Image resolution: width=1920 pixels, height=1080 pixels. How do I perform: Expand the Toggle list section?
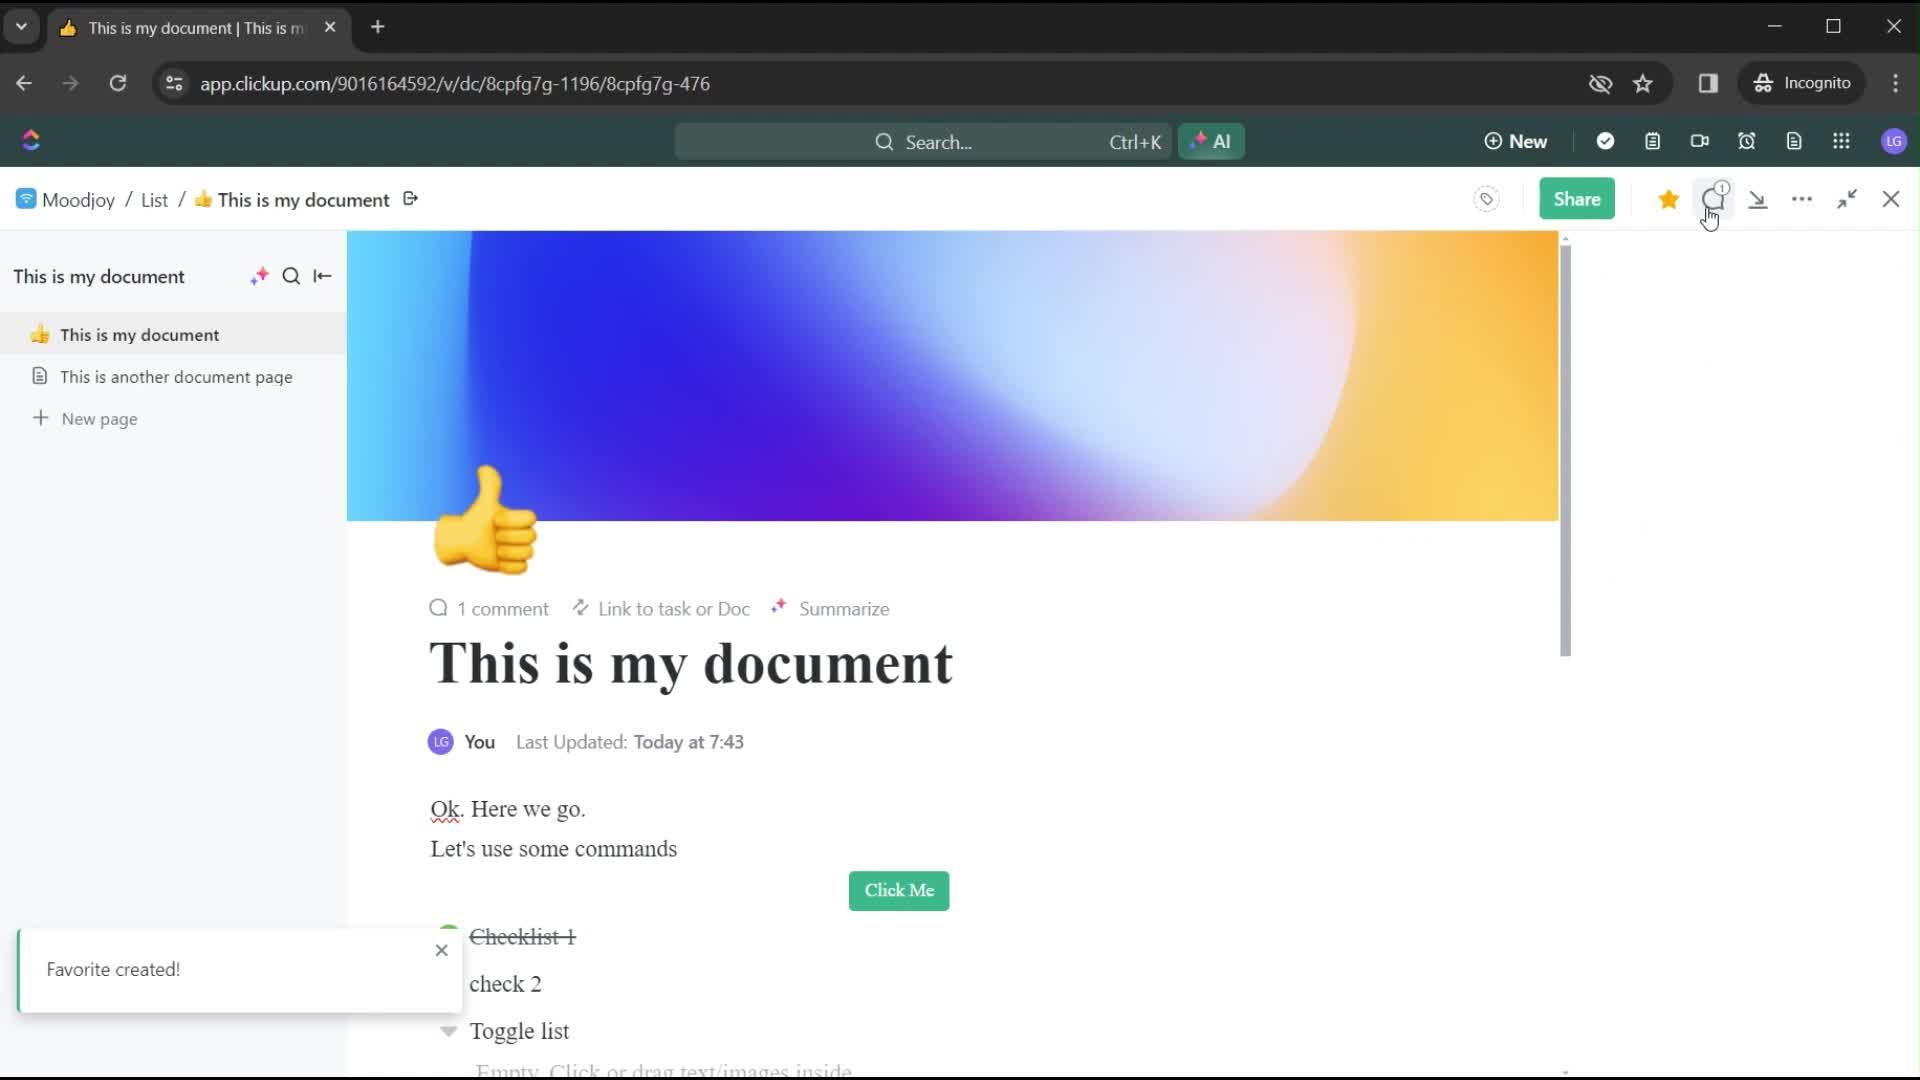pyautogui.click(x=450, y=1031)
